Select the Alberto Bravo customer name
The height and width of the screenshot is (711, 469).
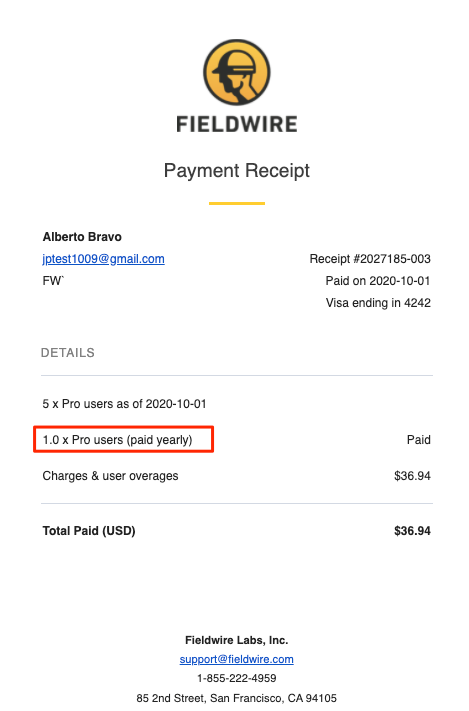click(82, 237)
